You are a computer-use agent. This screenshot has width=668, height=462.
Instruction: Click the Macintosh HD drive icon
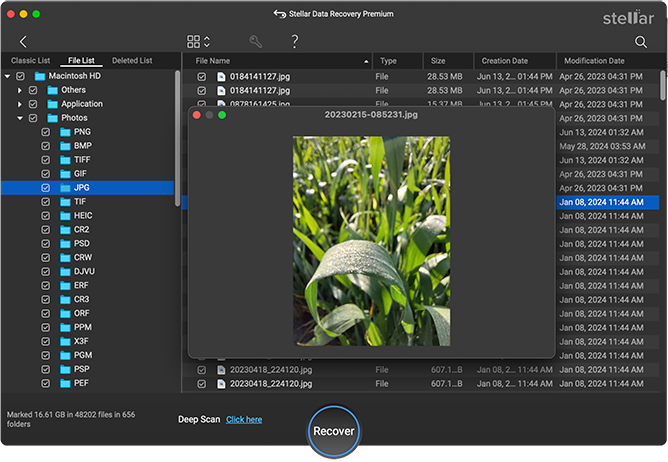[x=40, y=76]
